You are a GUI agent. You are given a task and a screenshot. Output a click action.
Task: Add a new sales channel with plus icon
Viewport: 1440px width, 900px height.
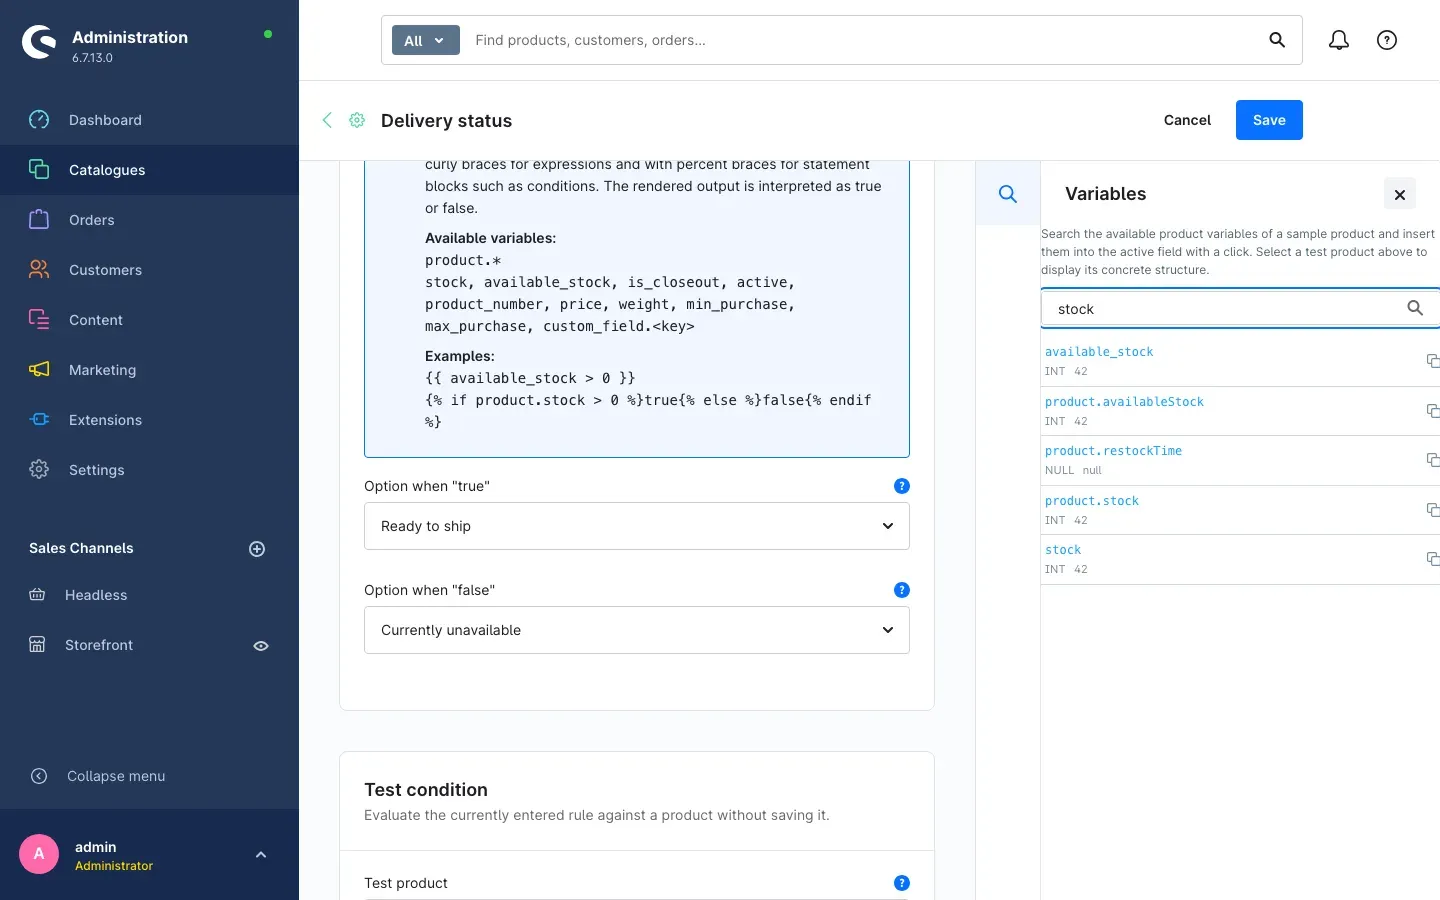[257, 549]
